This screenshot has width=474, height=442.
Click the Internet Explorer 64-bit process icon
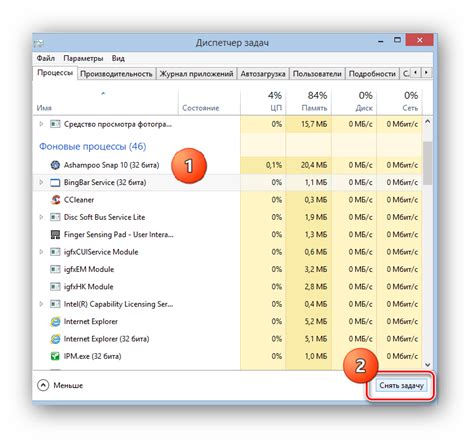pyautogui.click(x=55, y=321)
